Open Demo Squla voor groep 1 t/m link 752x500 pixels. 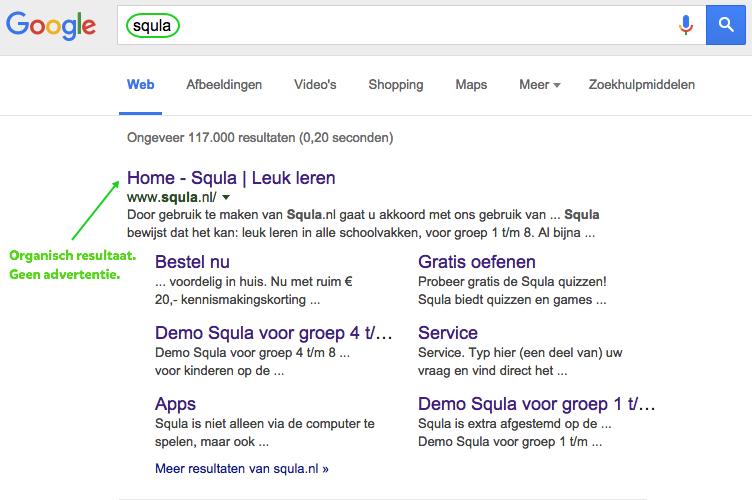tap(537, 404)
